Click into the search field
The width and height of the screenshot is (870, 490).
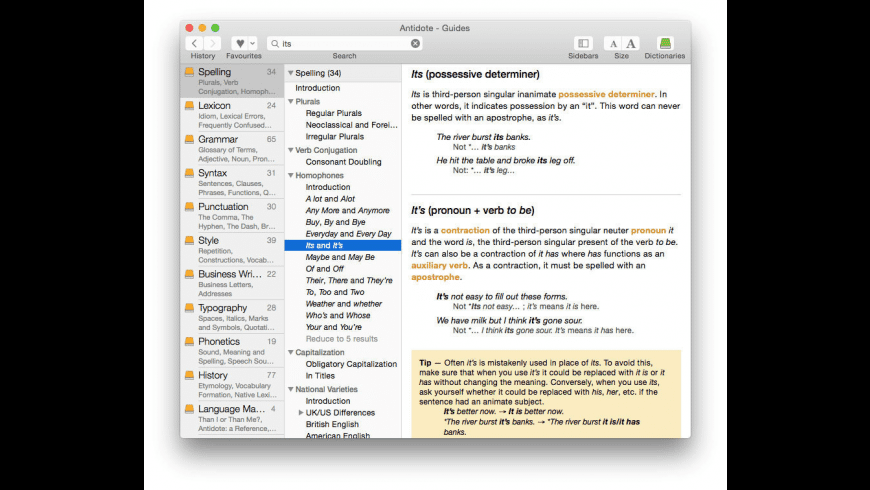[344, 43]
